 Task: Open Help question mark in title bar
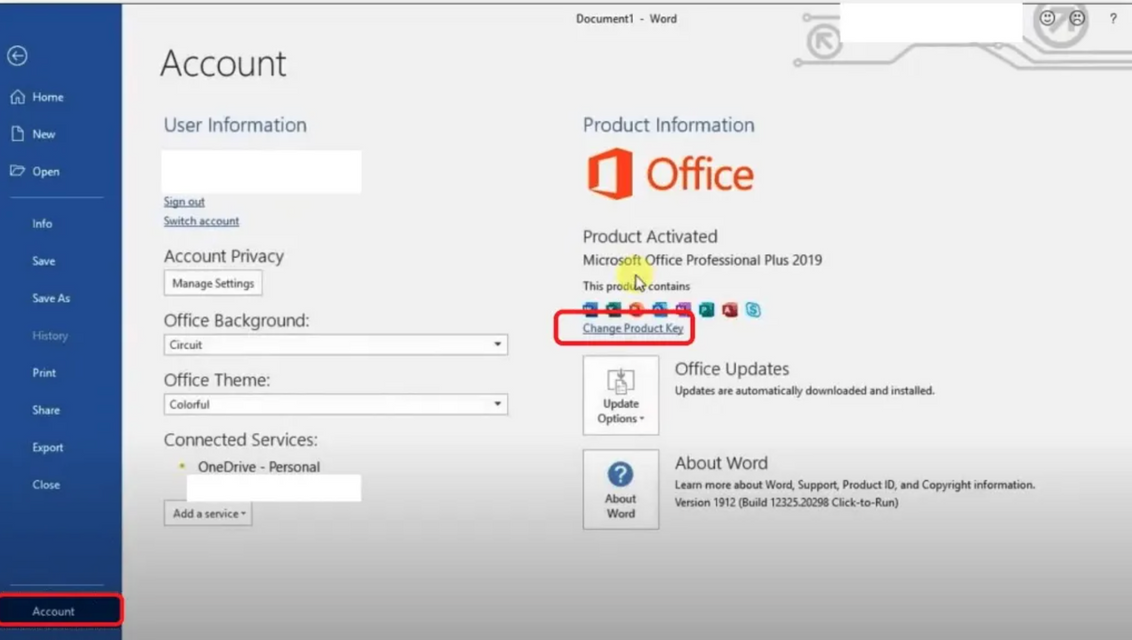[x=1113, y=19]
